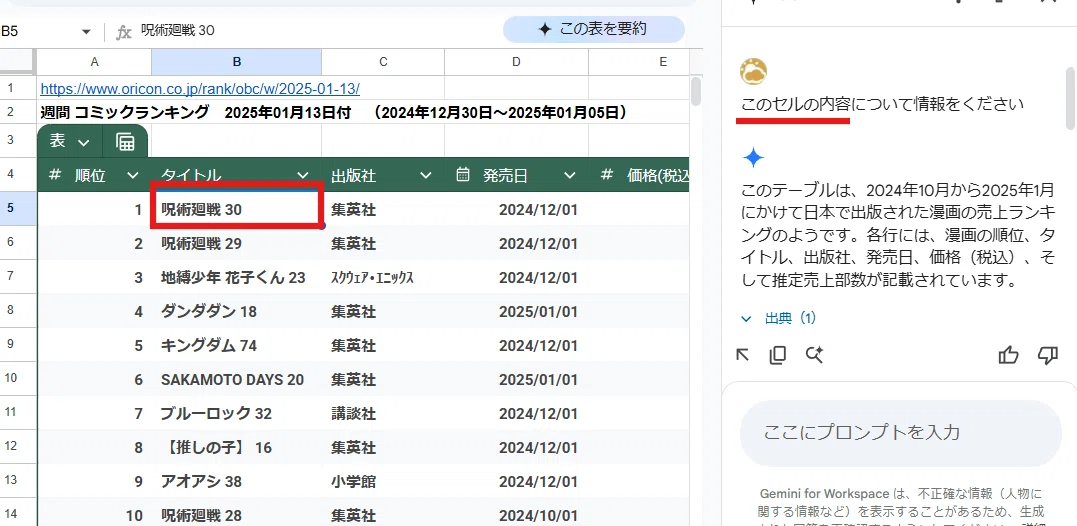Select the スクウェア・エニックス publisher cell
The image size is (1077, 526).
pyautogui.click(x=383, y=277)
